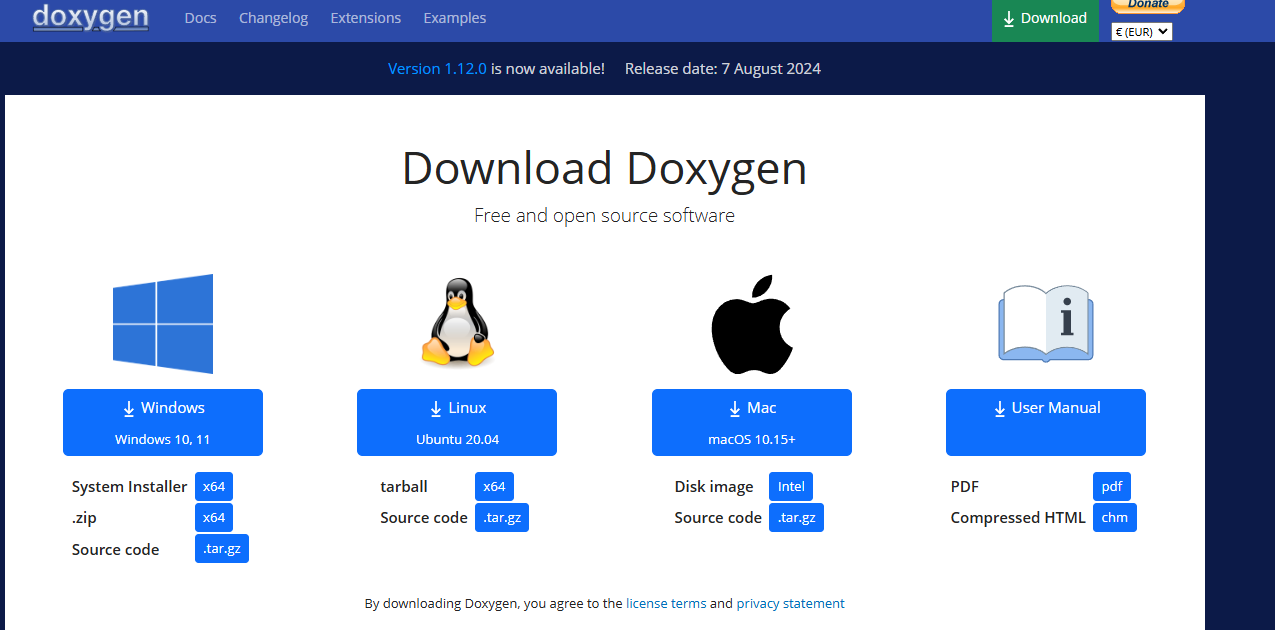Download the PDF manual via pdf button

pyautogui.click(x=1112, y=487)
